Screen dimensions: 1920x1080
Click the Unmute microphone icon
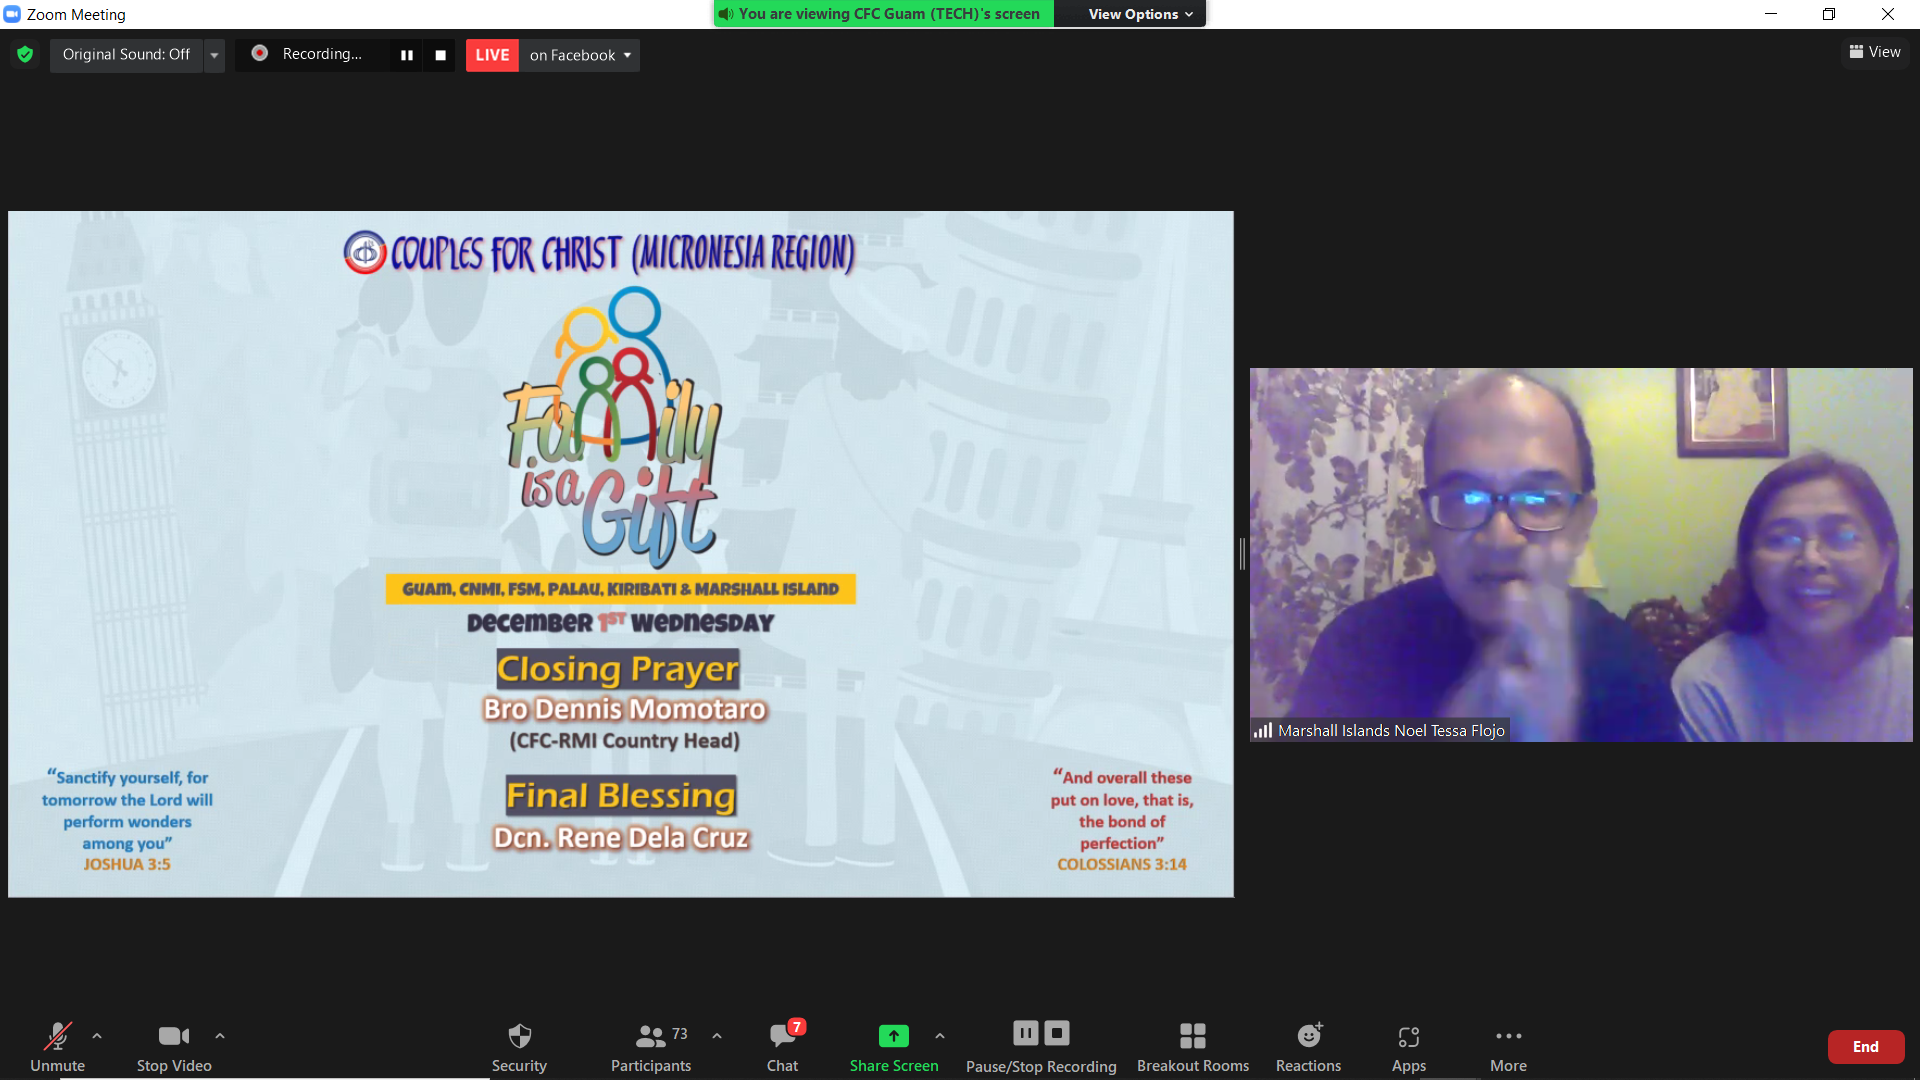point(57,1036)
